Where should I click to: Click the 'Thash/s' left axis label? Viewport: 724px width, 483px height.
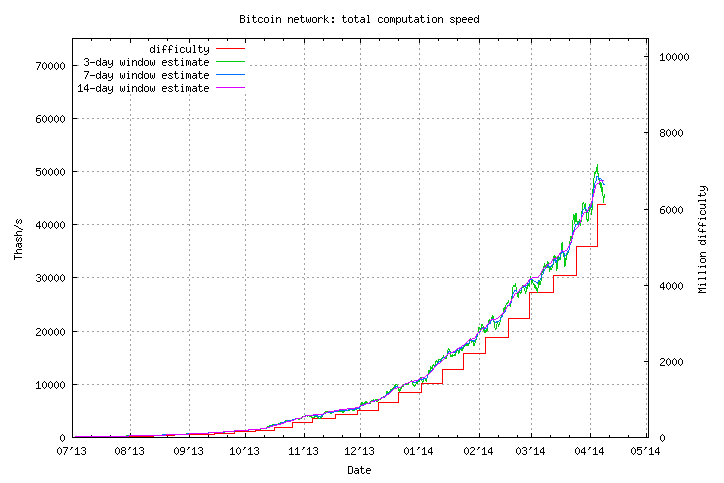click(19, 238)
